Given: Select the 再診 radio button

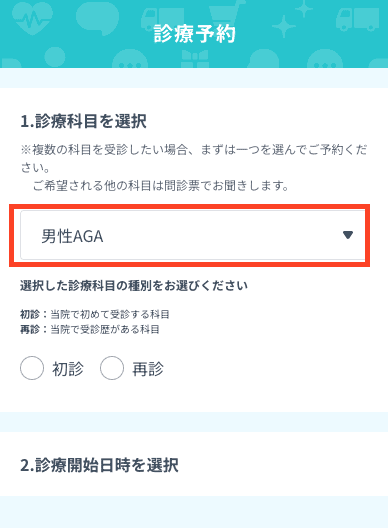Looking at the screenshot, I should [112, 368].
